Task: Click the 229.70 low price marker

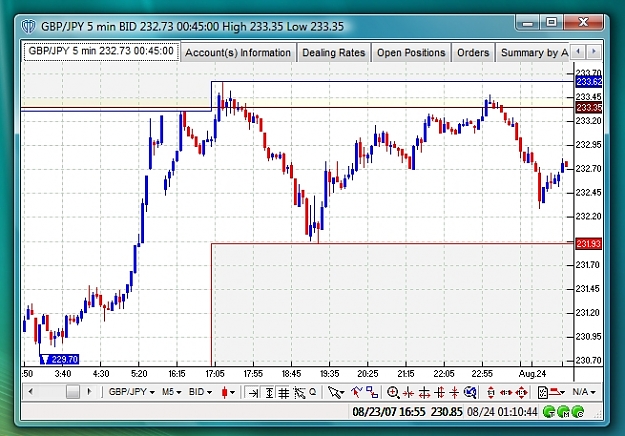Action: click(59, 359)
